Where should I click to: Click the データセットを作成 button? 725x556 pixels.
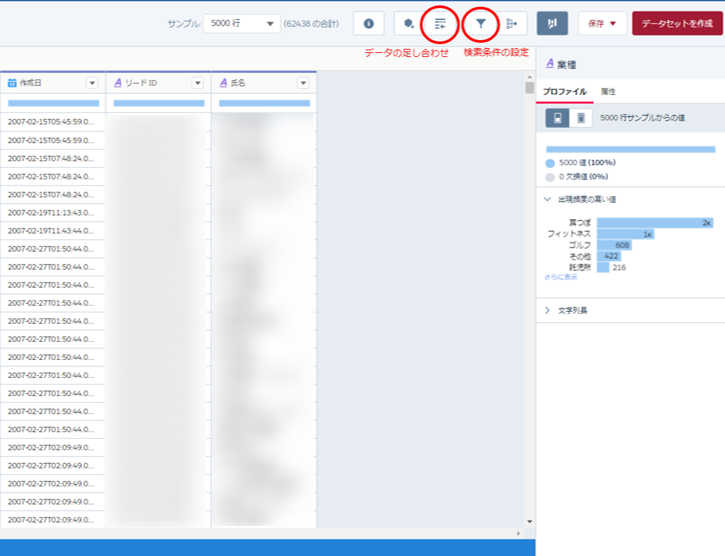point(677,23)
